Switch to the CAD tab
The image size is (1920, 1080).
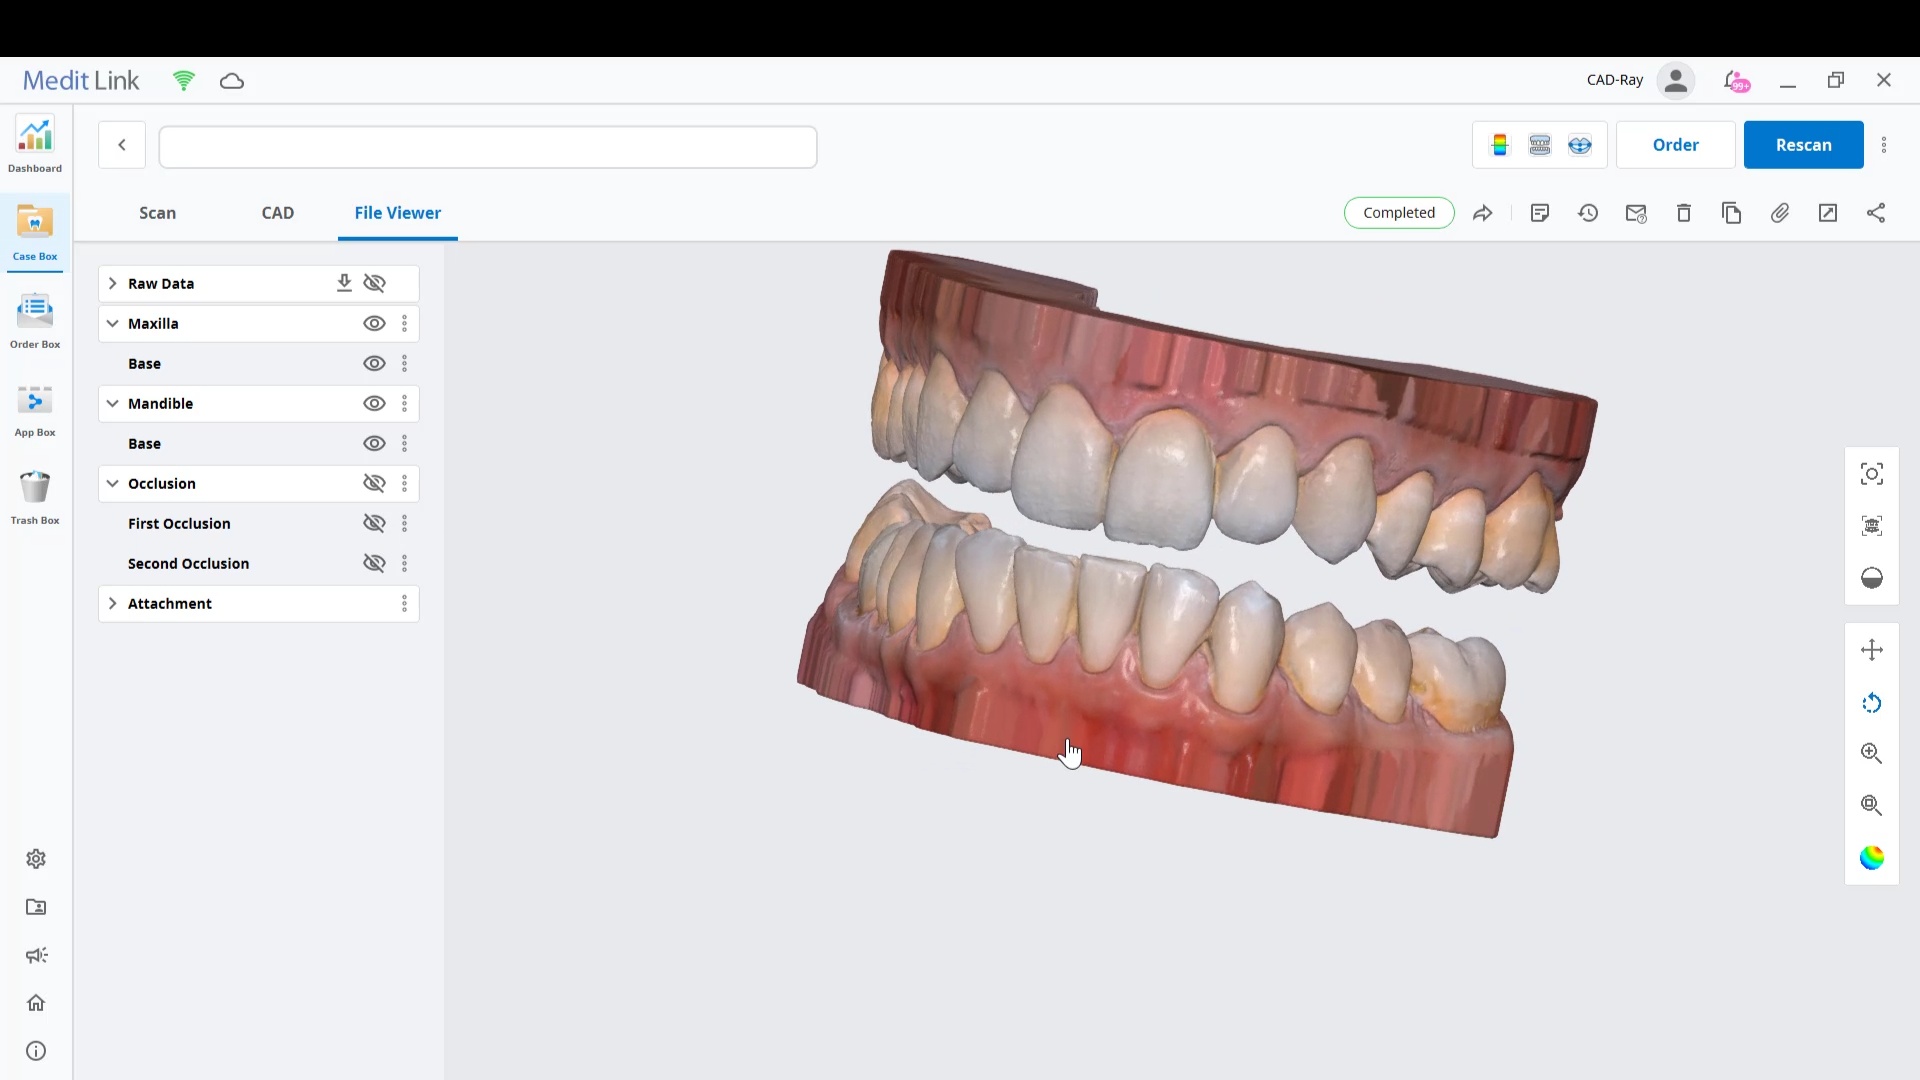click(x=277, y=213)
